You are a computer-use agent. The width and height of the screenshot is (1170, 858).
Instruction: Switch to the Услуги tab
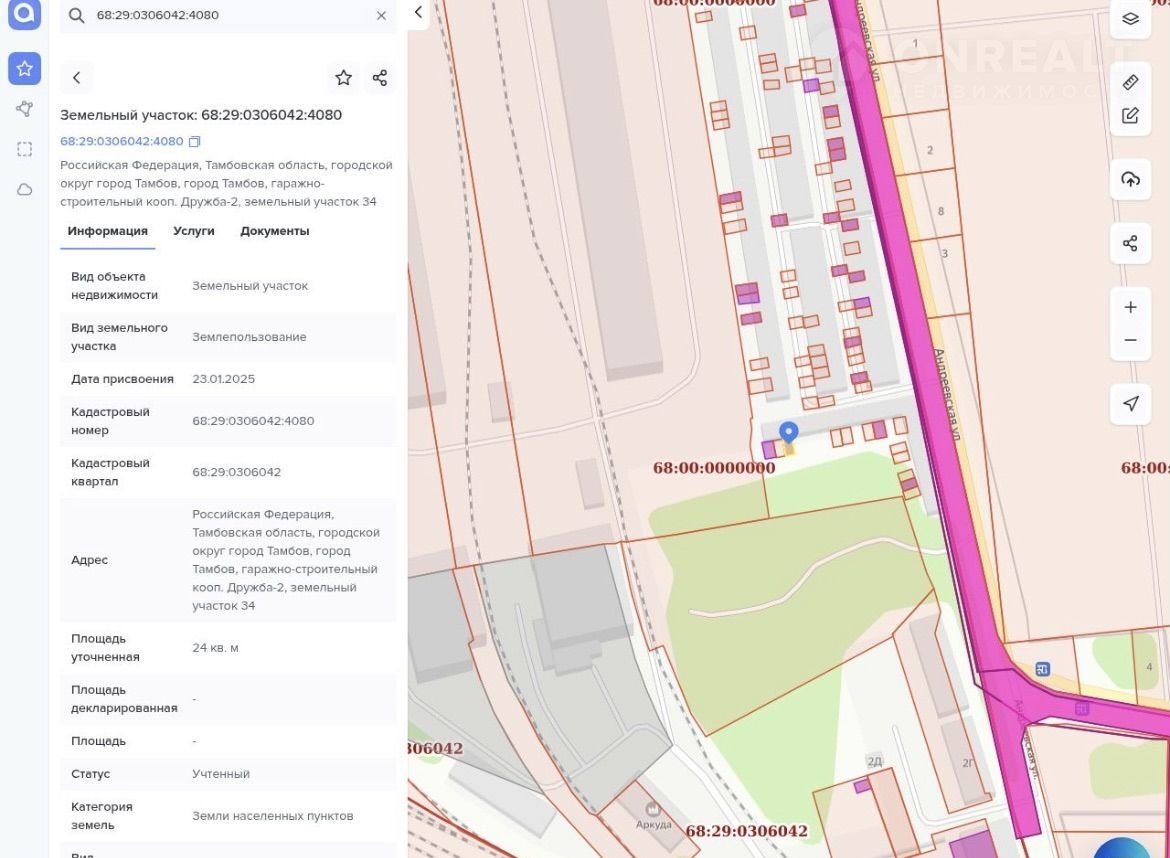pyautogui.click(x=193, y=231)
